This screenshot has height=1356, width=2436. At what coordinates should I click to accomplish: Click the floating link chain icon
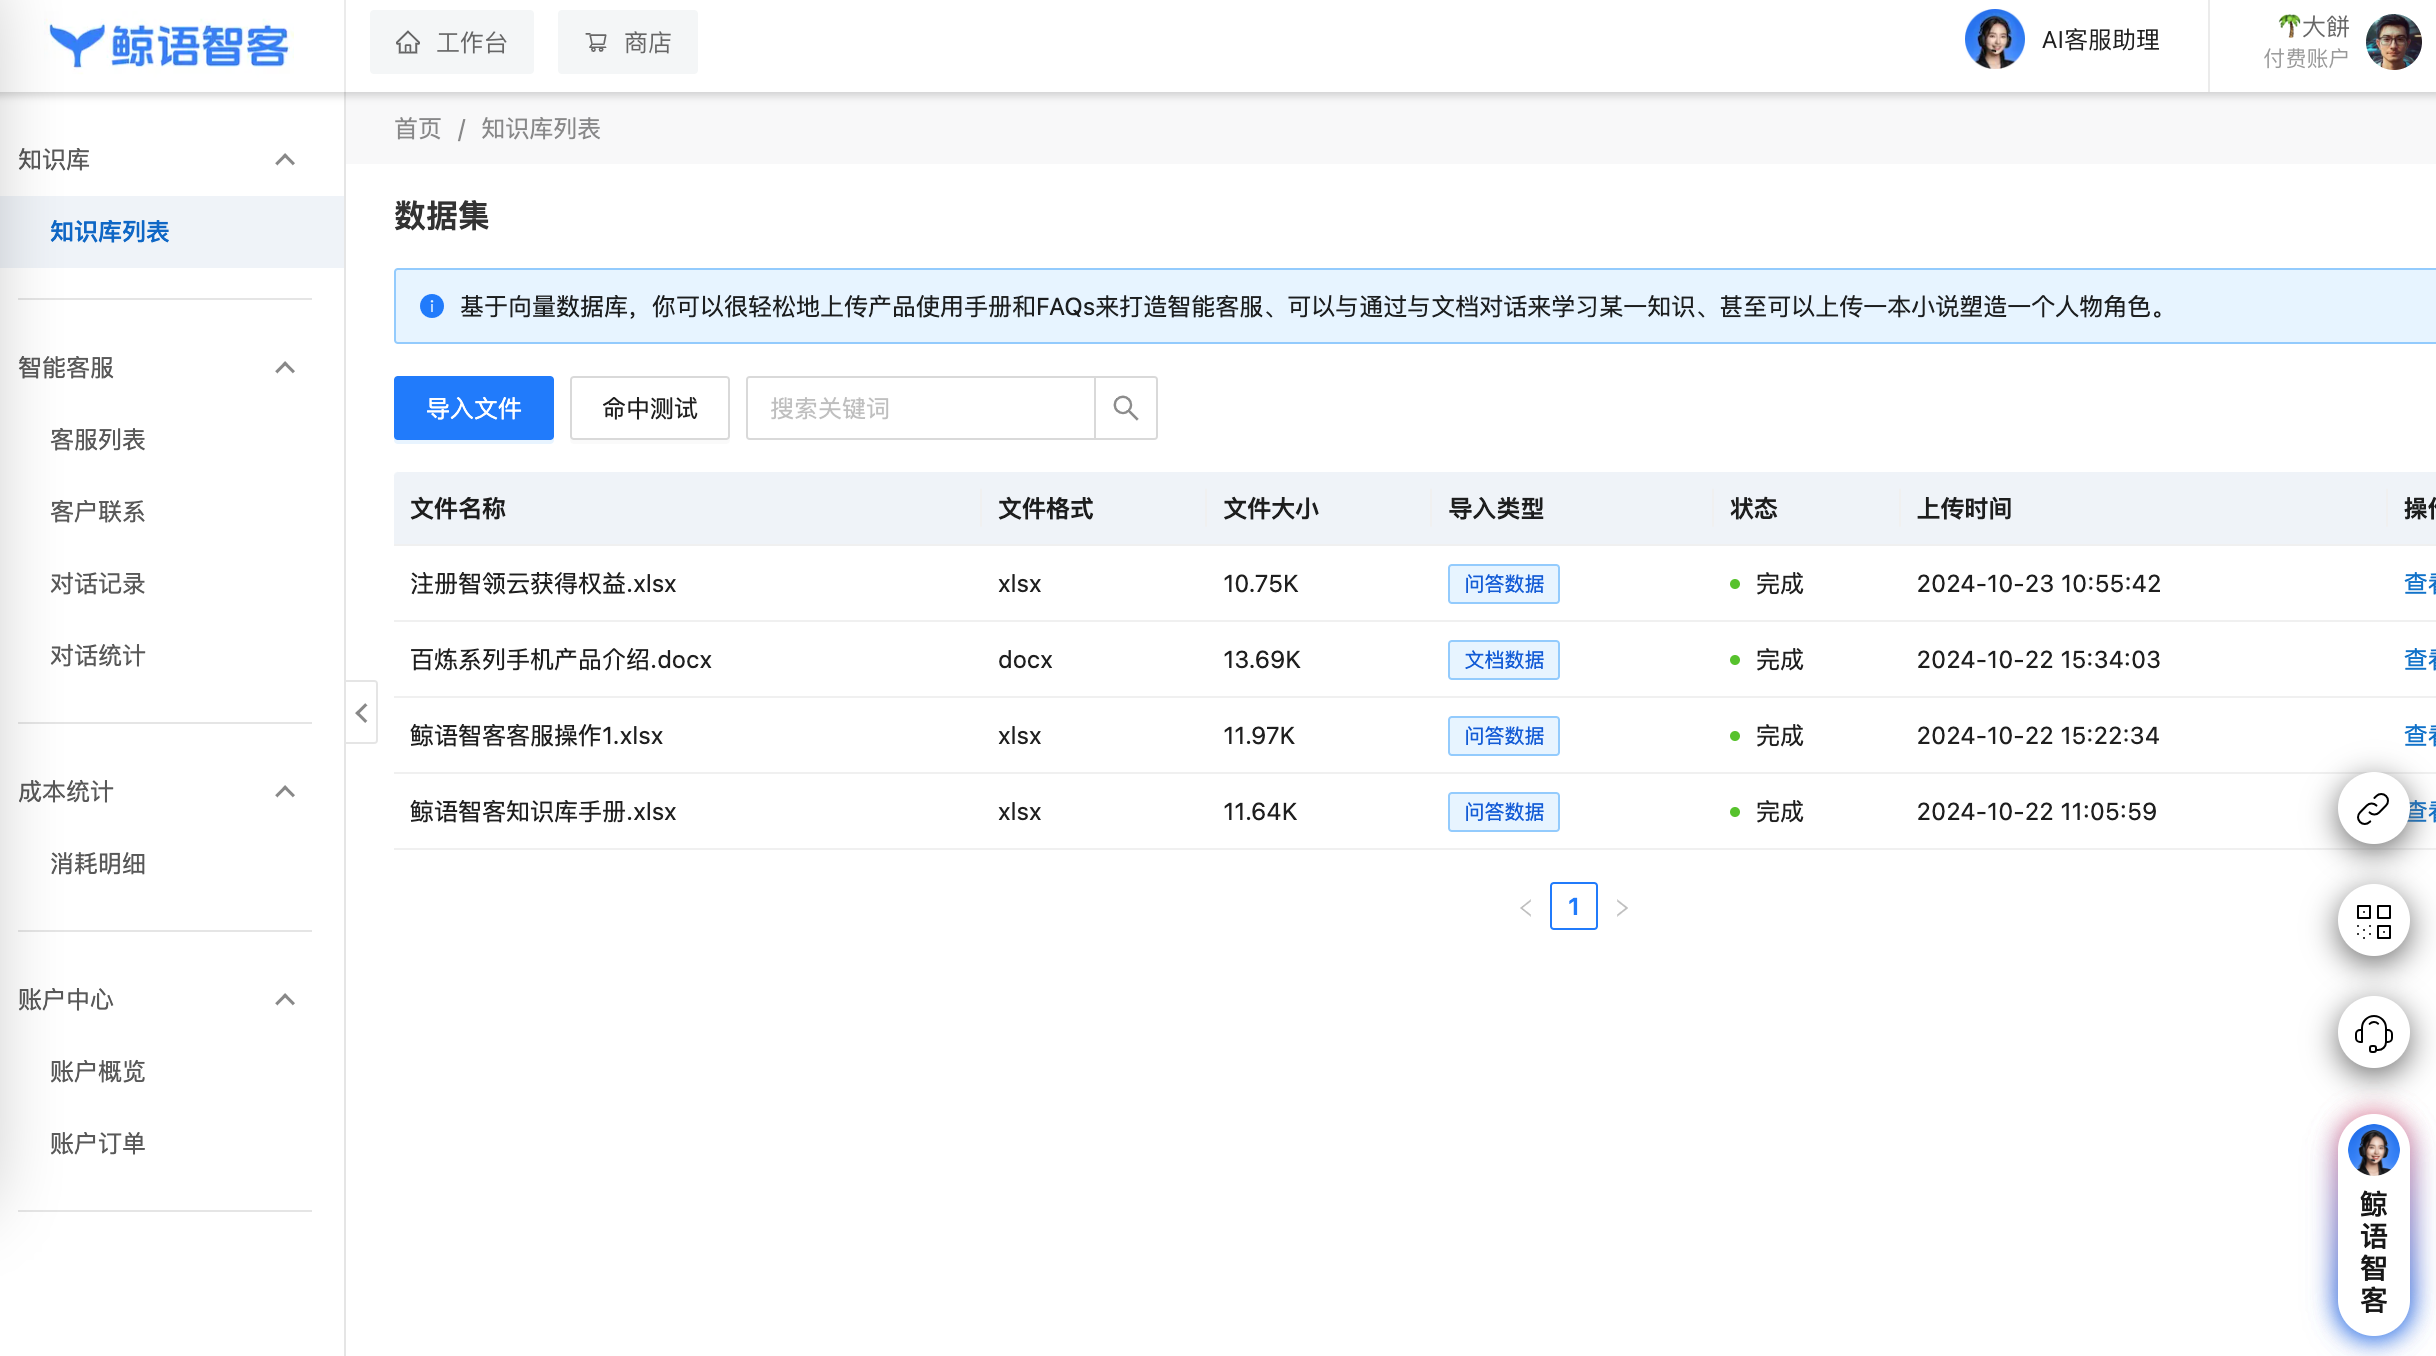click(2373, 808)
